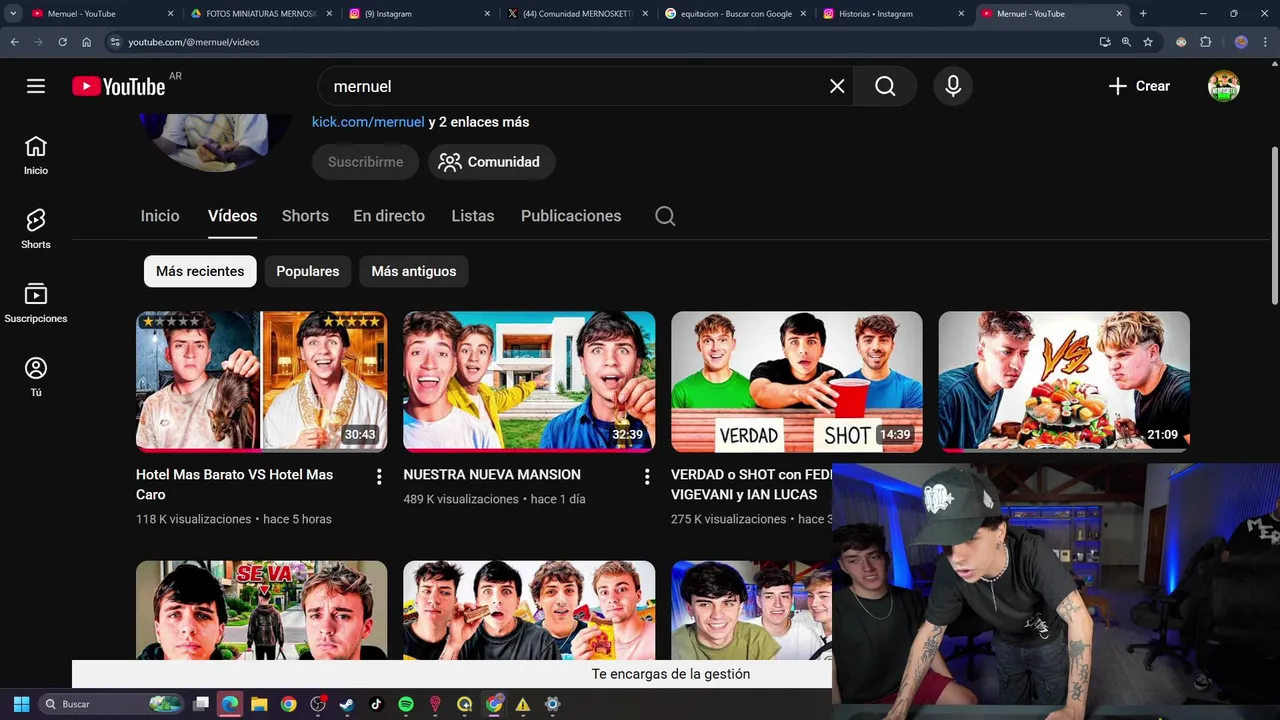Activate voice search microphone
The height and width of the screenshot is (720, 1280).
click(953, 86)
